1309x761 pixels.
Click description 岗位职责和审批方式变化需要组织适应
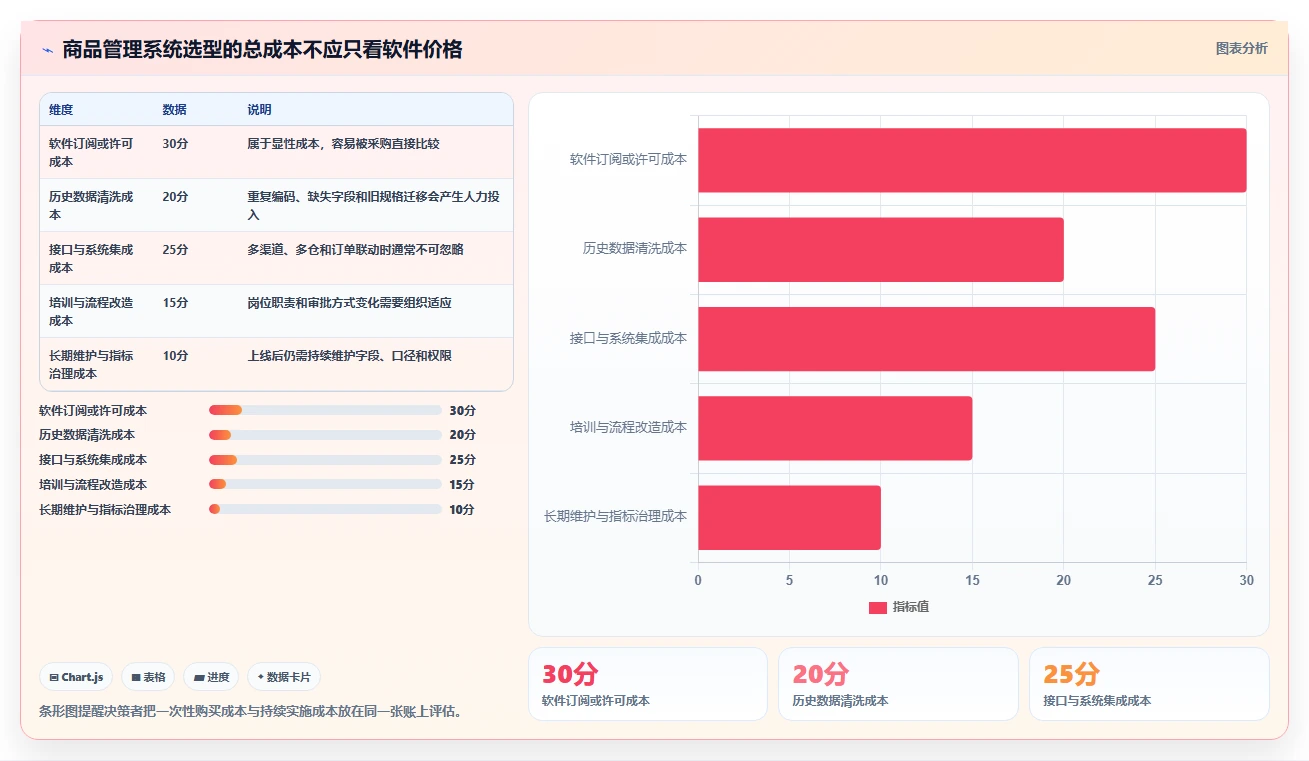point(349,303)
